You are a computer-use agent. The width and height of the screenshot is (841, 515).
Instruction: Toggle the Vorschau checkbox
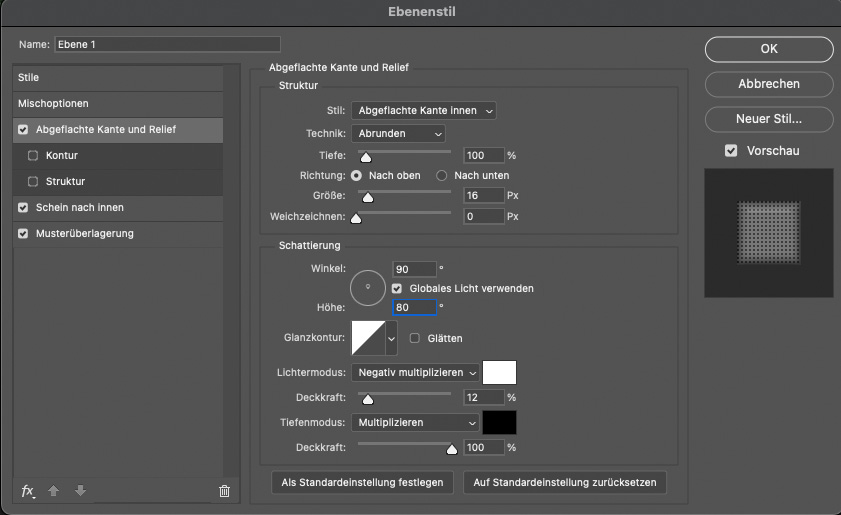tap(731, 151)
